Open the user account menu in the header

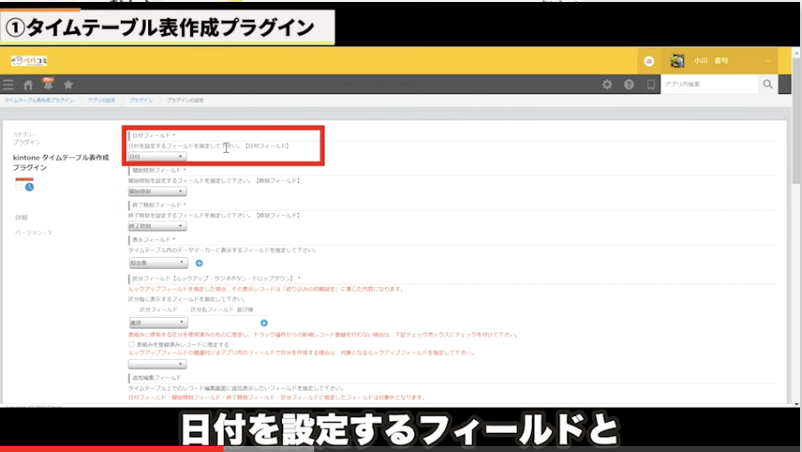722,61
